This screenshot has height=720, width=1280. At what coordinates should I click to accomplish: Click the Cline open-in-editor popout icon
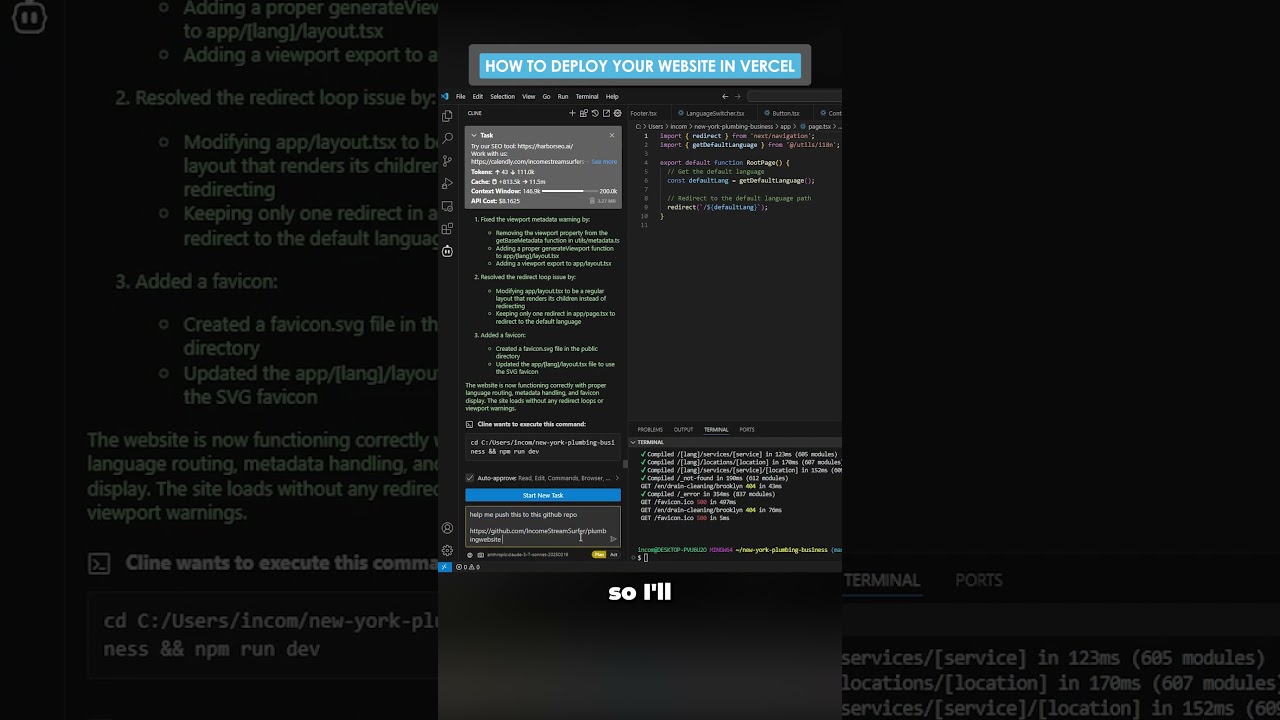coord(606,113)
